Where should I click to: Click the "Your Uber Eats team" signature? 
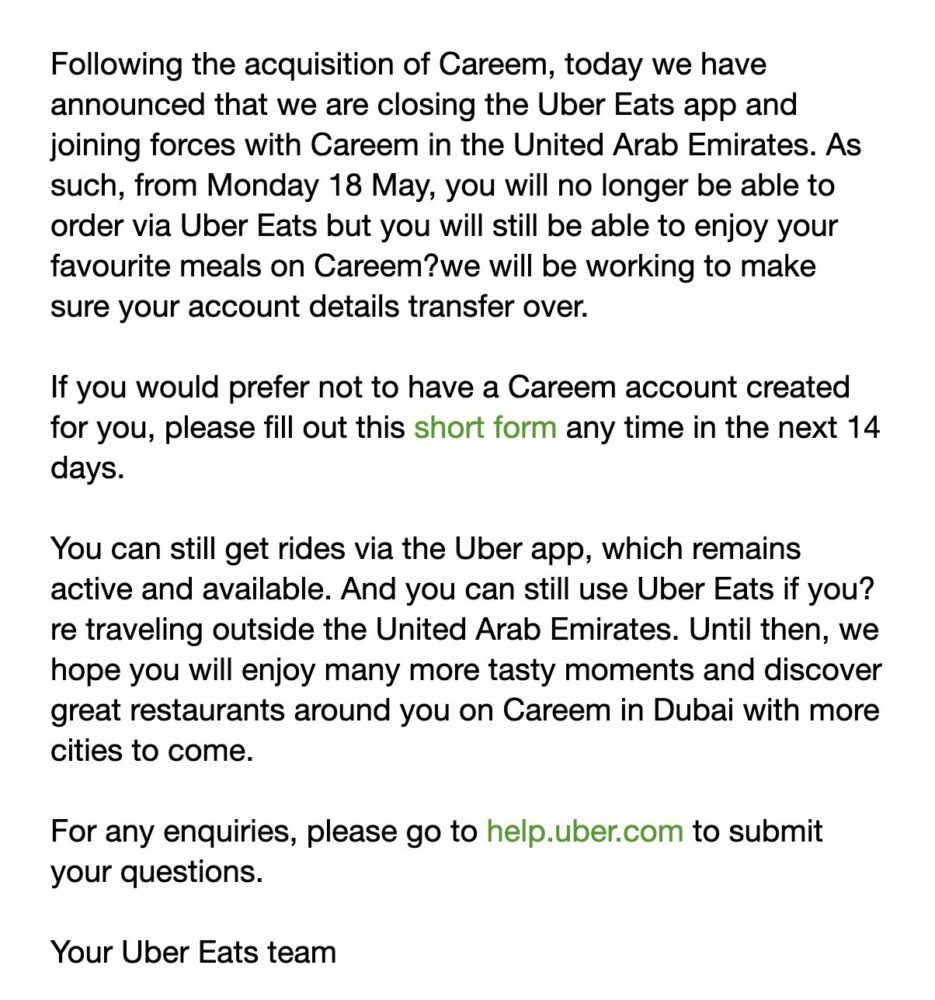[193, 952]
